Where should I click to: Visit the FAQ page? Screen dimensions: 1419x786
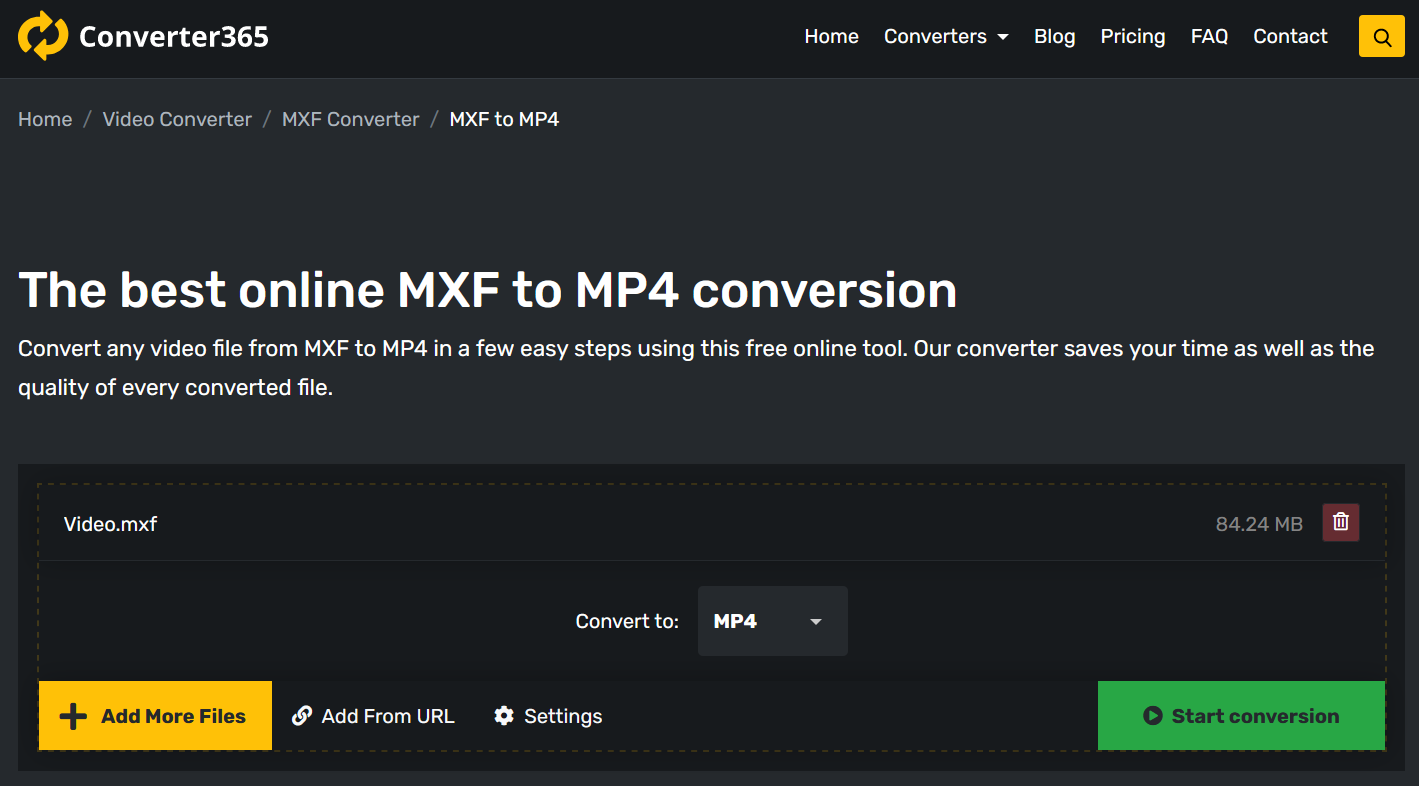point(1208,37)
